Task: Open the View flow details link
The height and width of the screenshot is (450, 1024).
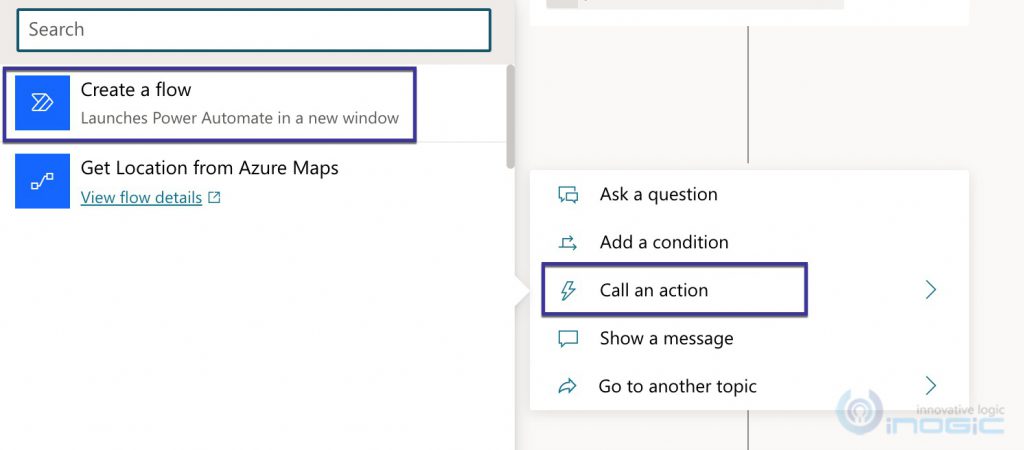Action: pyautogui.click(x=141, y=198)
